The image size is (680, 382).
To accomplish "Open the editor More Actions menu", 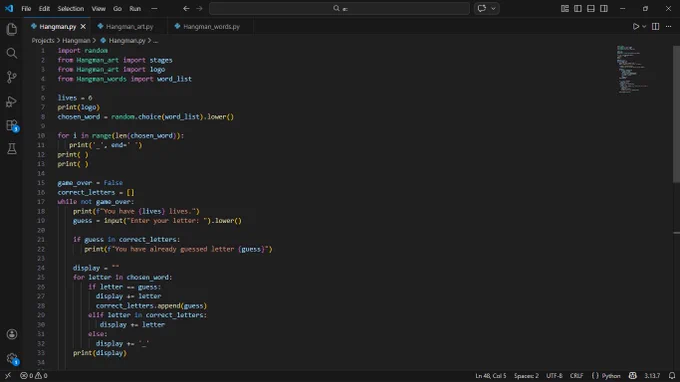I will tap(668, 26).
